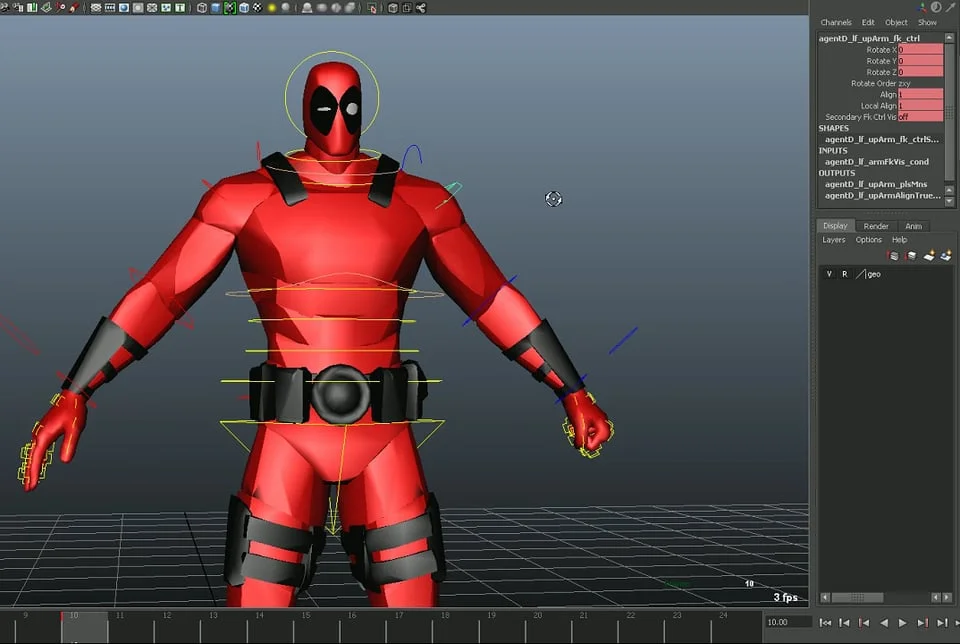
Task: Expand the agentD_lf_armFkVis_cond input node
Action: 876,162
